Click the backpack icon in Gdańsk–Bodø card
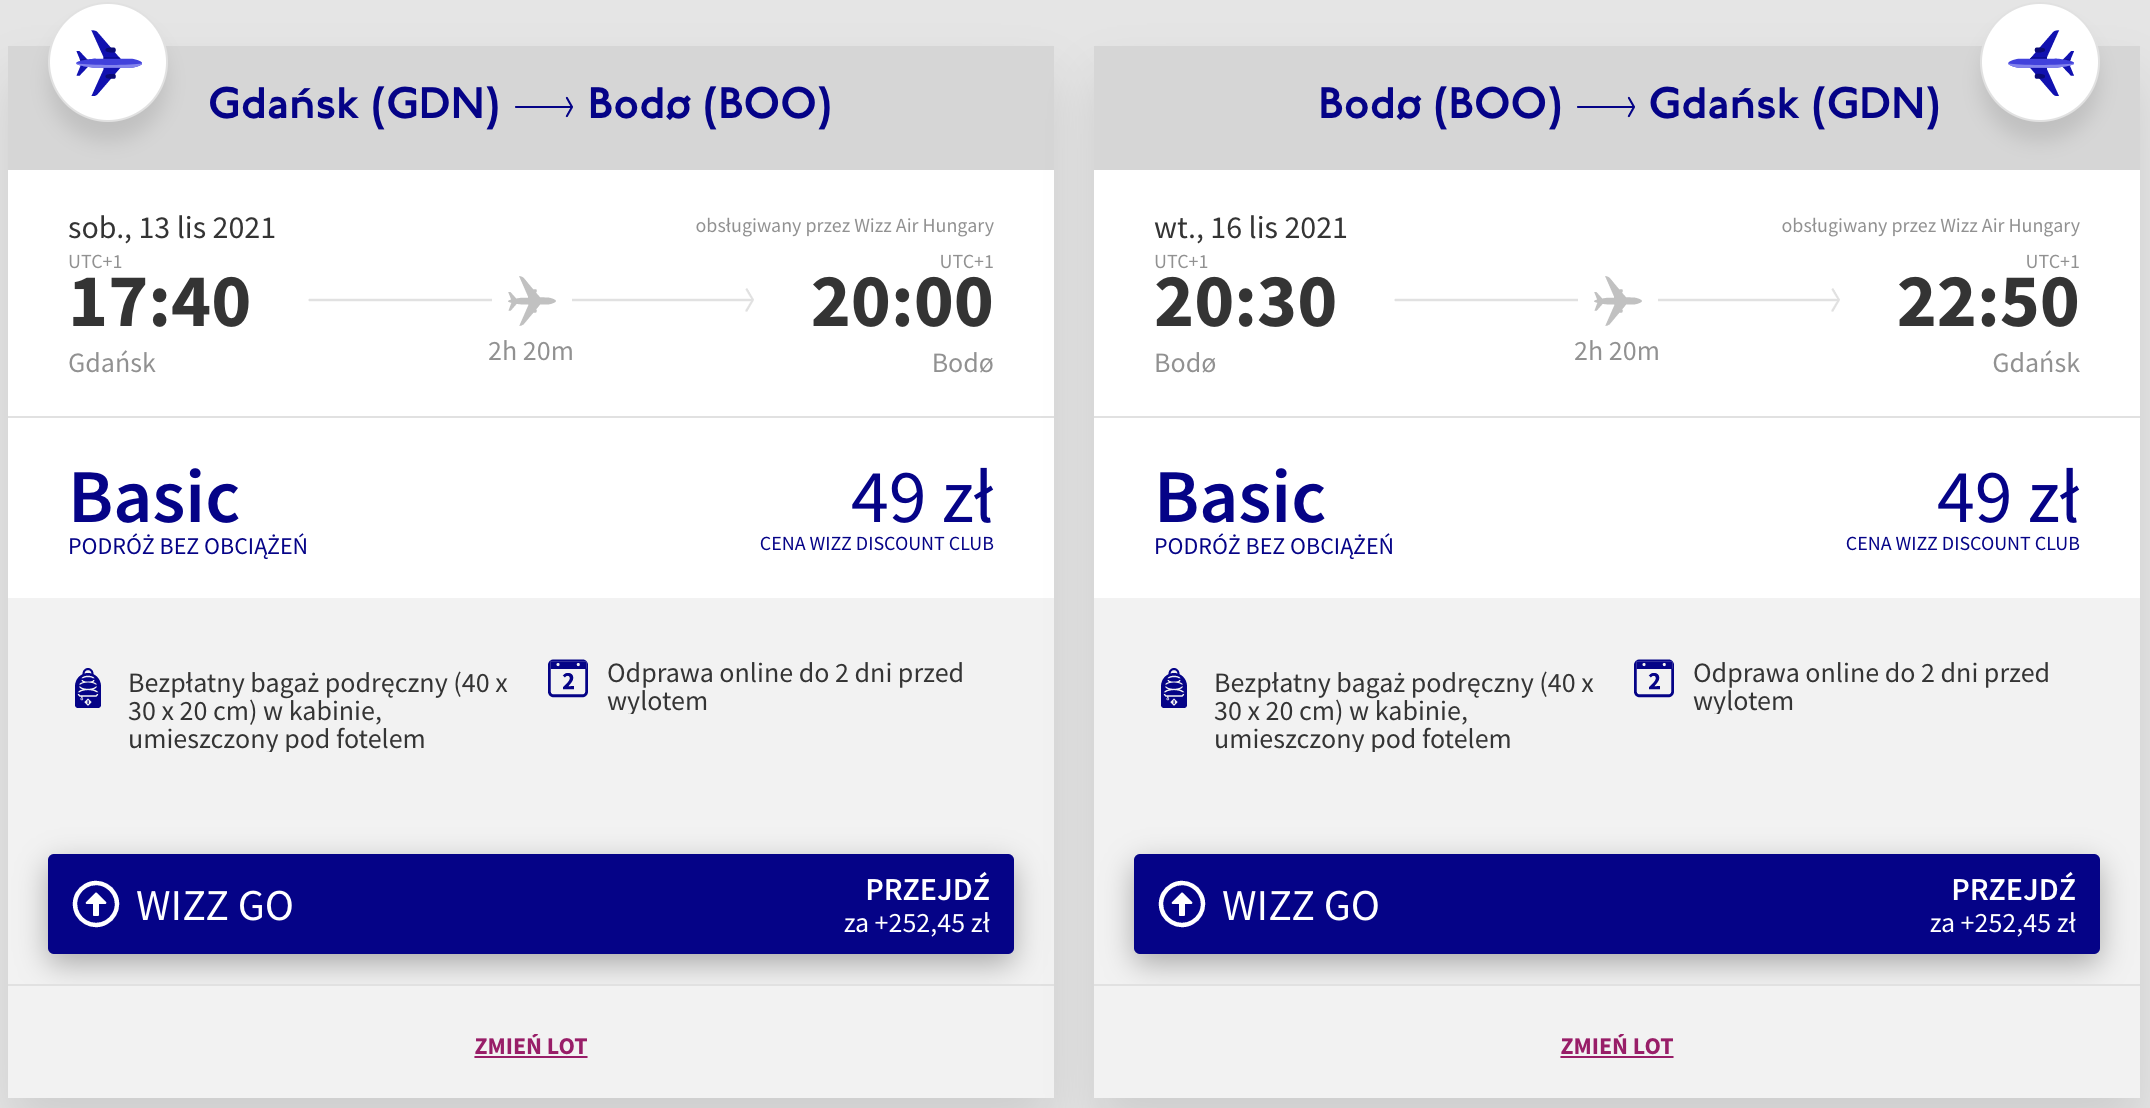 coord(88,688)
